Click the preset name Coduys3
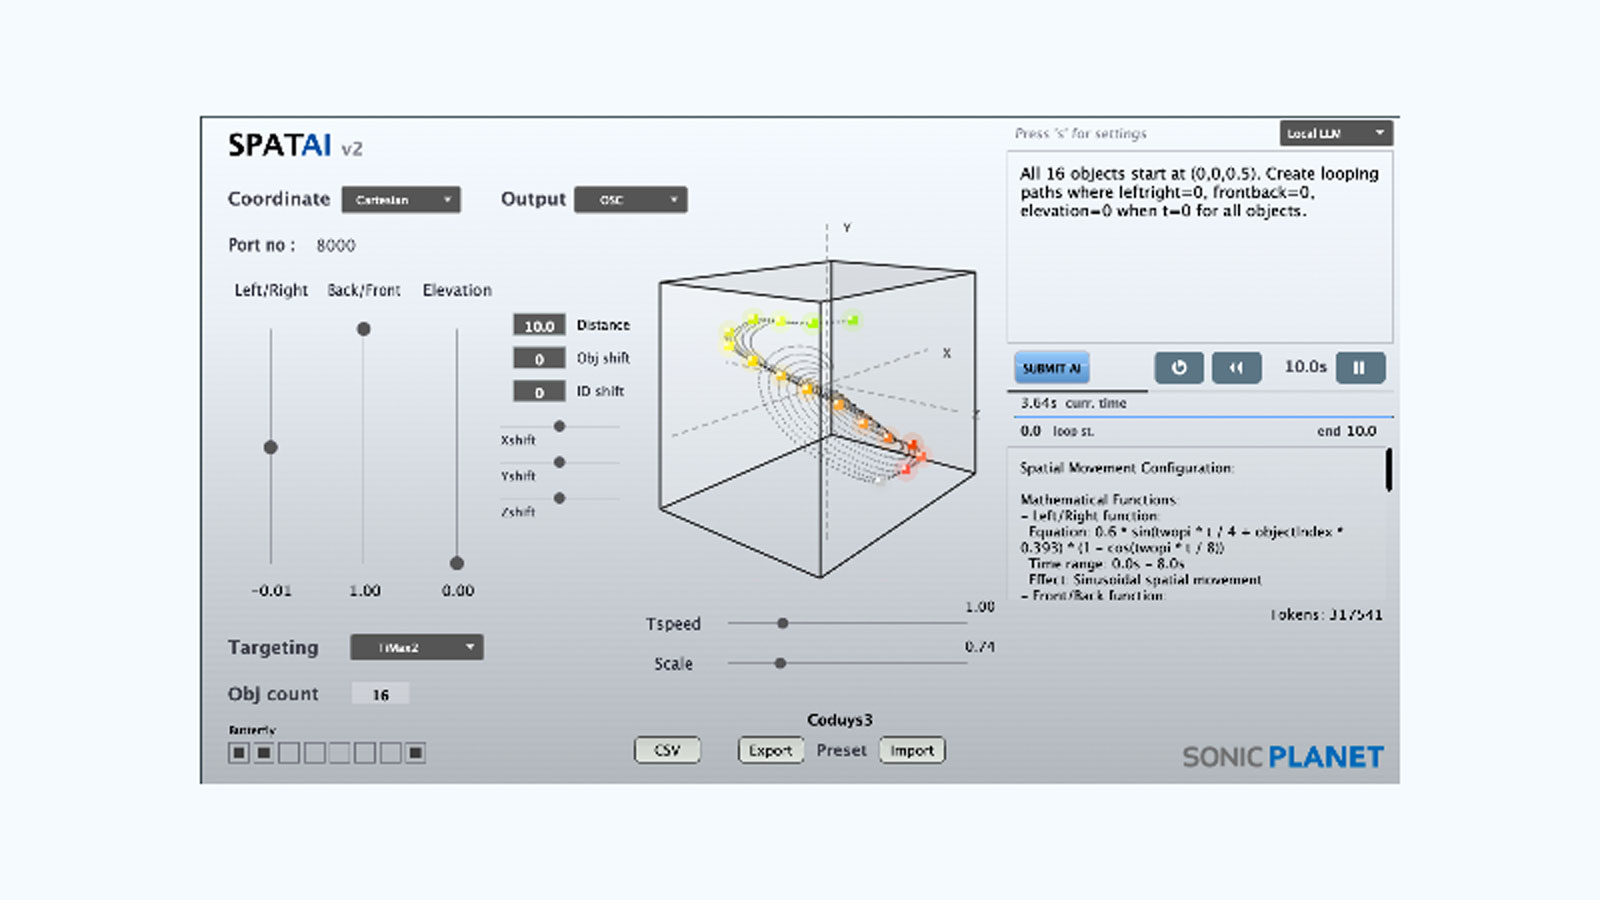The height and width of the screenshot is (900, 1600). (x=840, y=720)
